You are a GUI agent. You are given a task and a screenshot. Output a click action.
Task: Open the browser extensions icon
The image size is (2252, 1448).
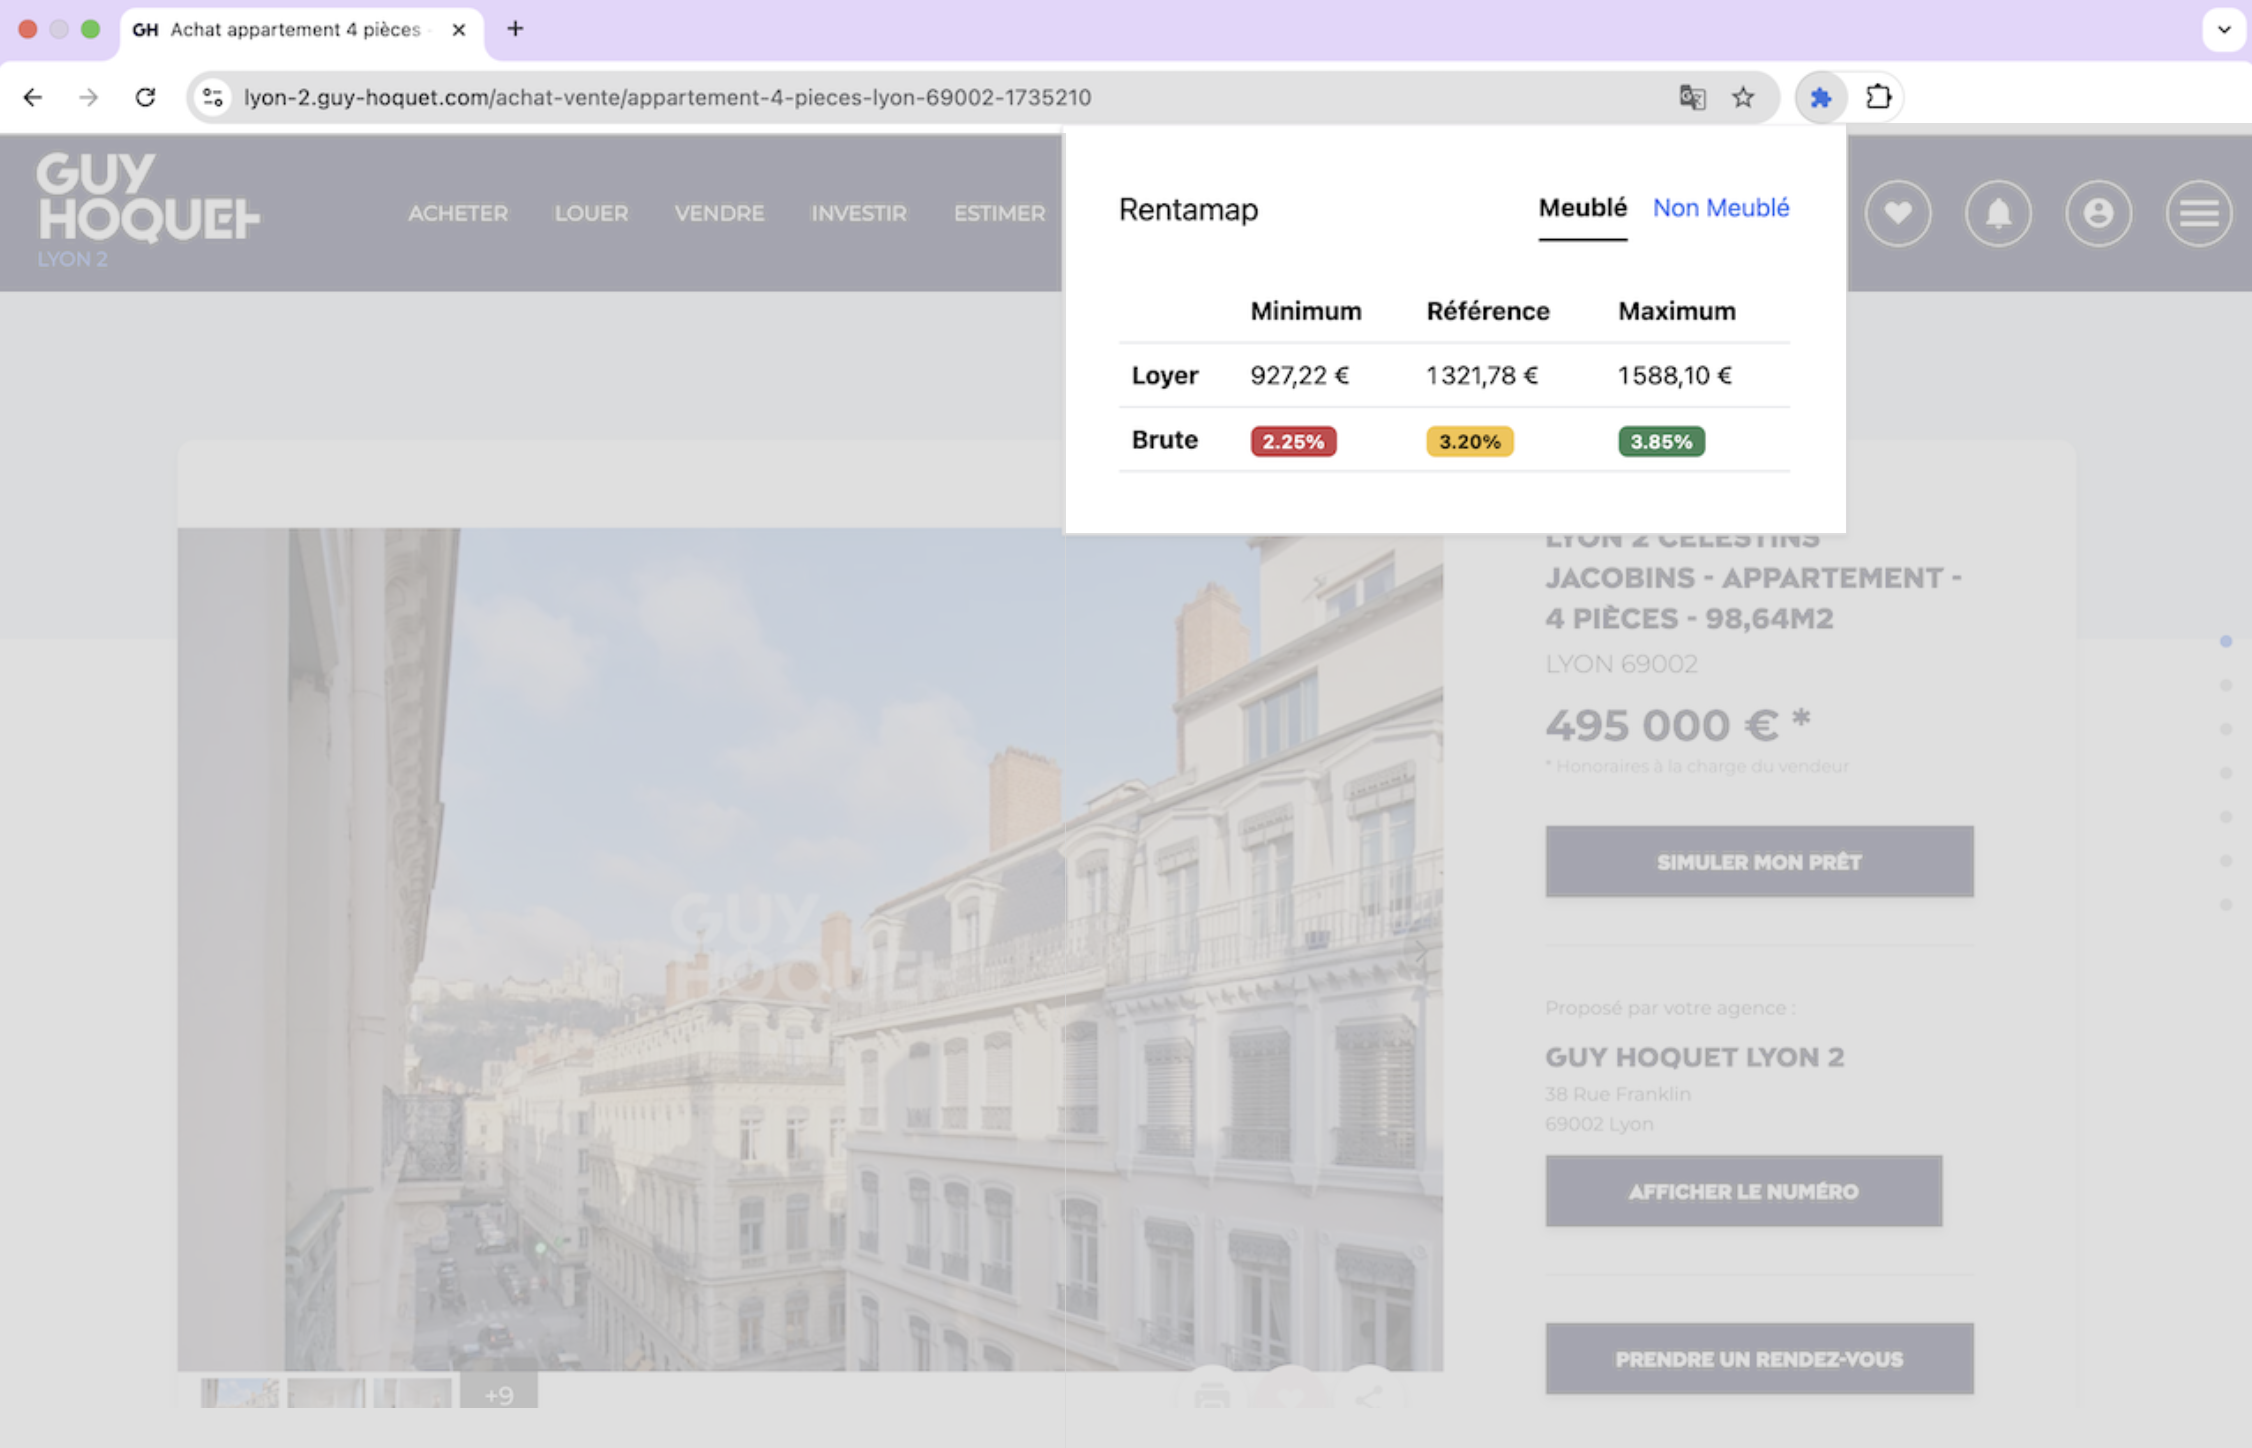[1878, 97]
